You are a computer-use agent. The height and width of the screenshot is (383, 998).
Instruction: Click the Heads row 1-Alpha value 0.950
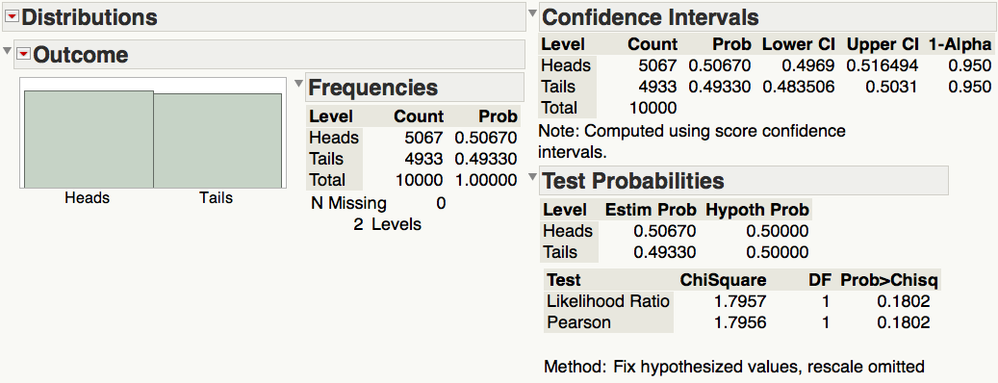click(x=969, y=66)
